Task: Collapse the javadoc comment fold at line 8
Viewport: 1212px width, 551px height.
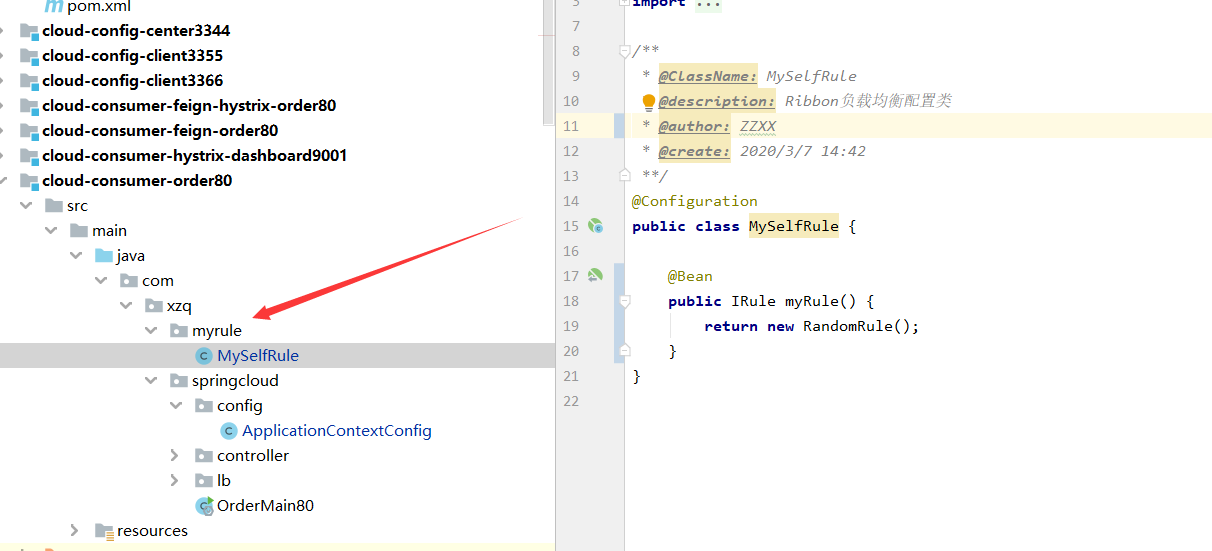Action: (x=624, y=51)
